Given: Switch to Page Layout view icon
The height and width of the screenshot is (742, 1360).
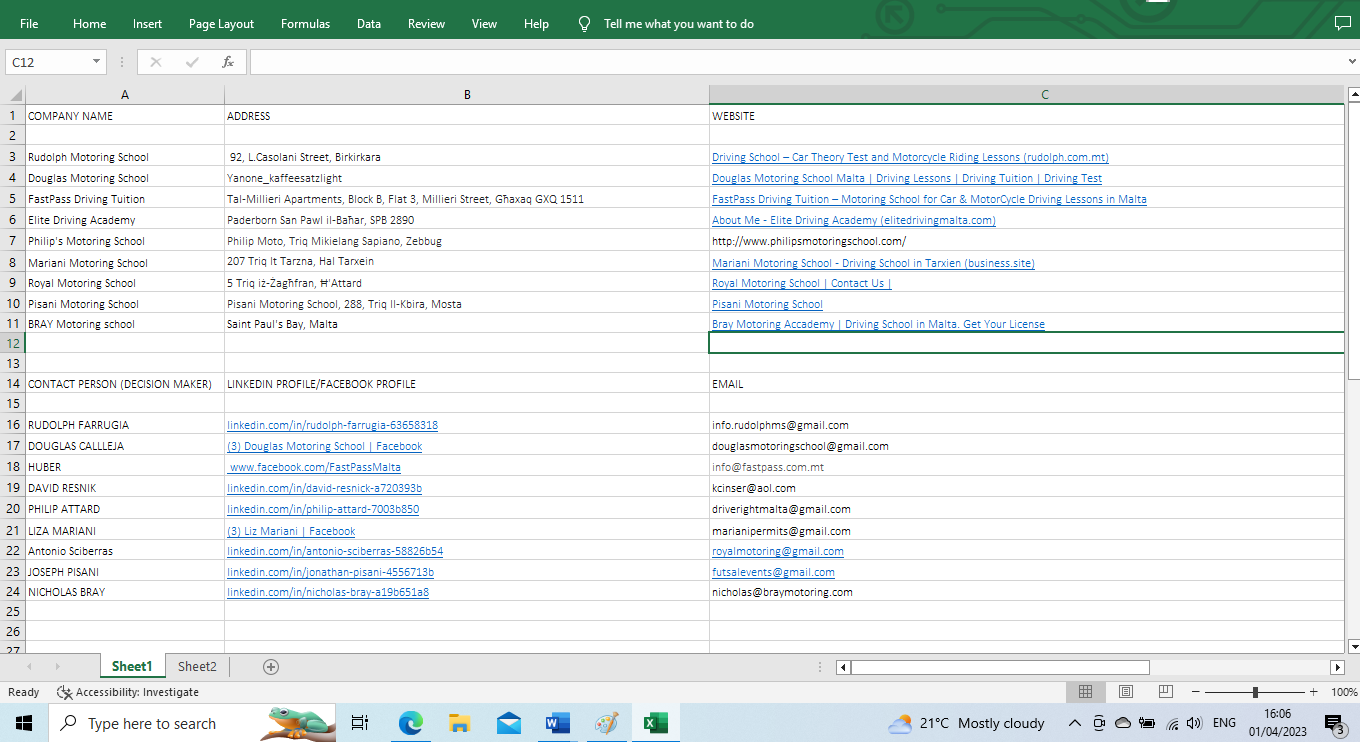Looking at the screenshot, I should coord(1125,692).
